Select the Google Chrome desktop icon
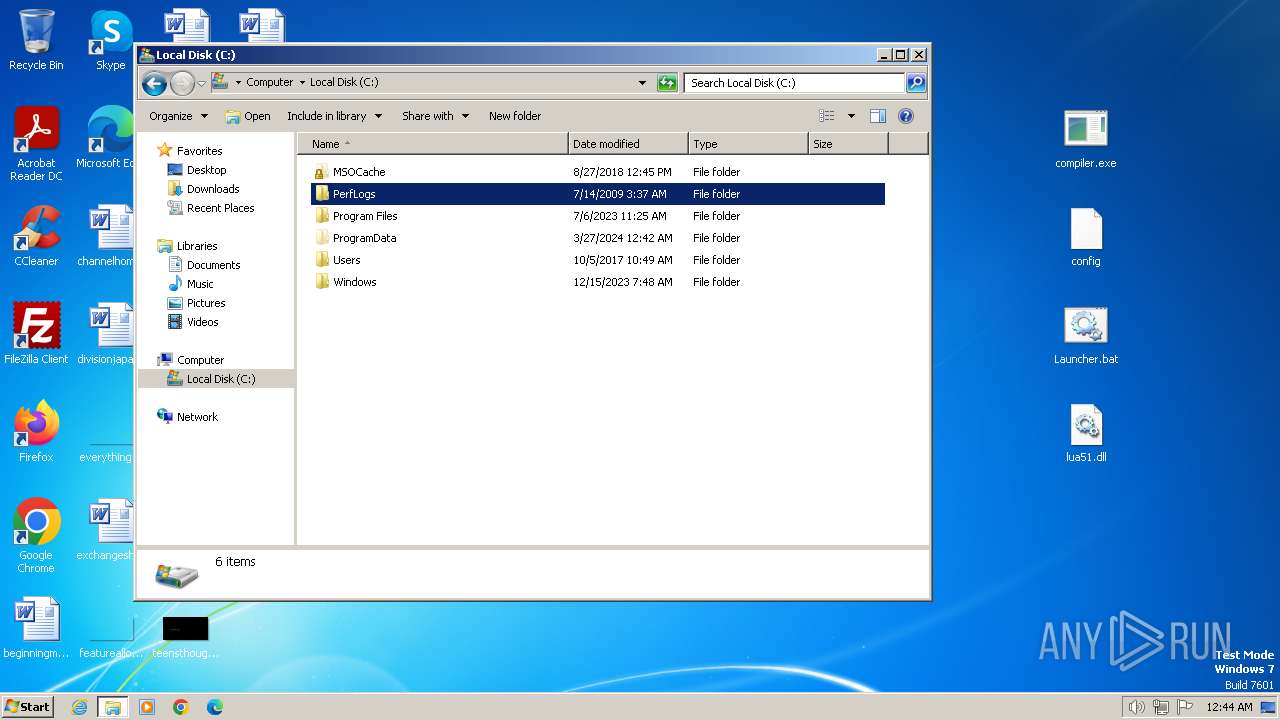Screen dimensions: 1280x720 [36, 536]
